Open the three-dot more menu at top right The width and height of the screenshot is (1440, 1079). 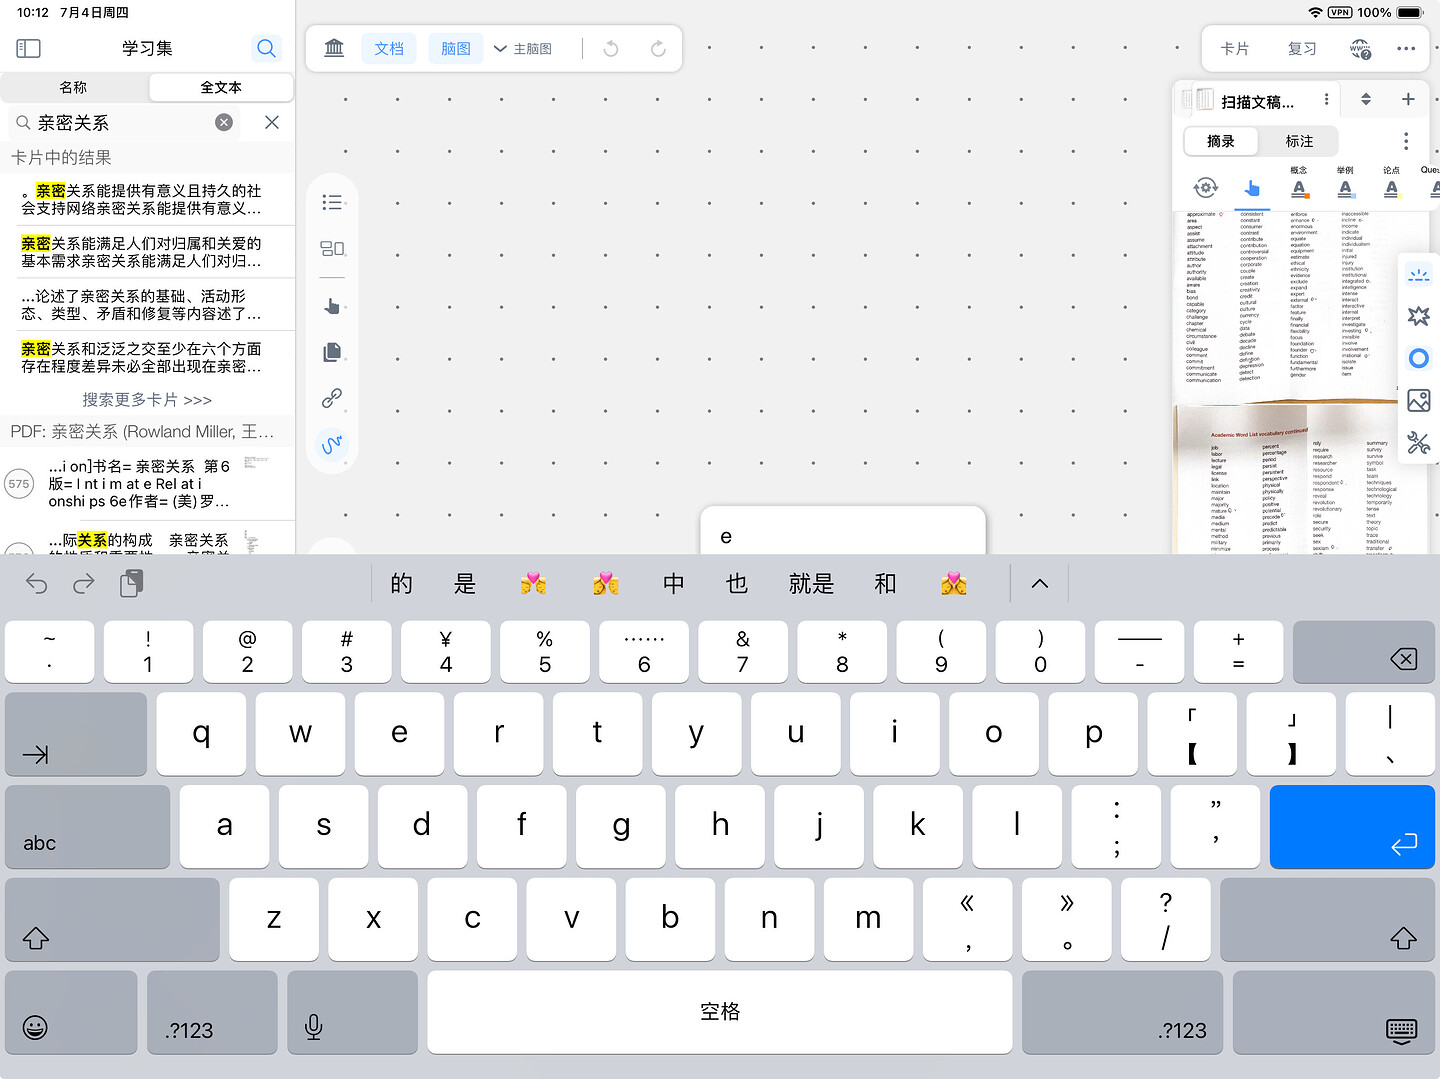point(1406,48)
